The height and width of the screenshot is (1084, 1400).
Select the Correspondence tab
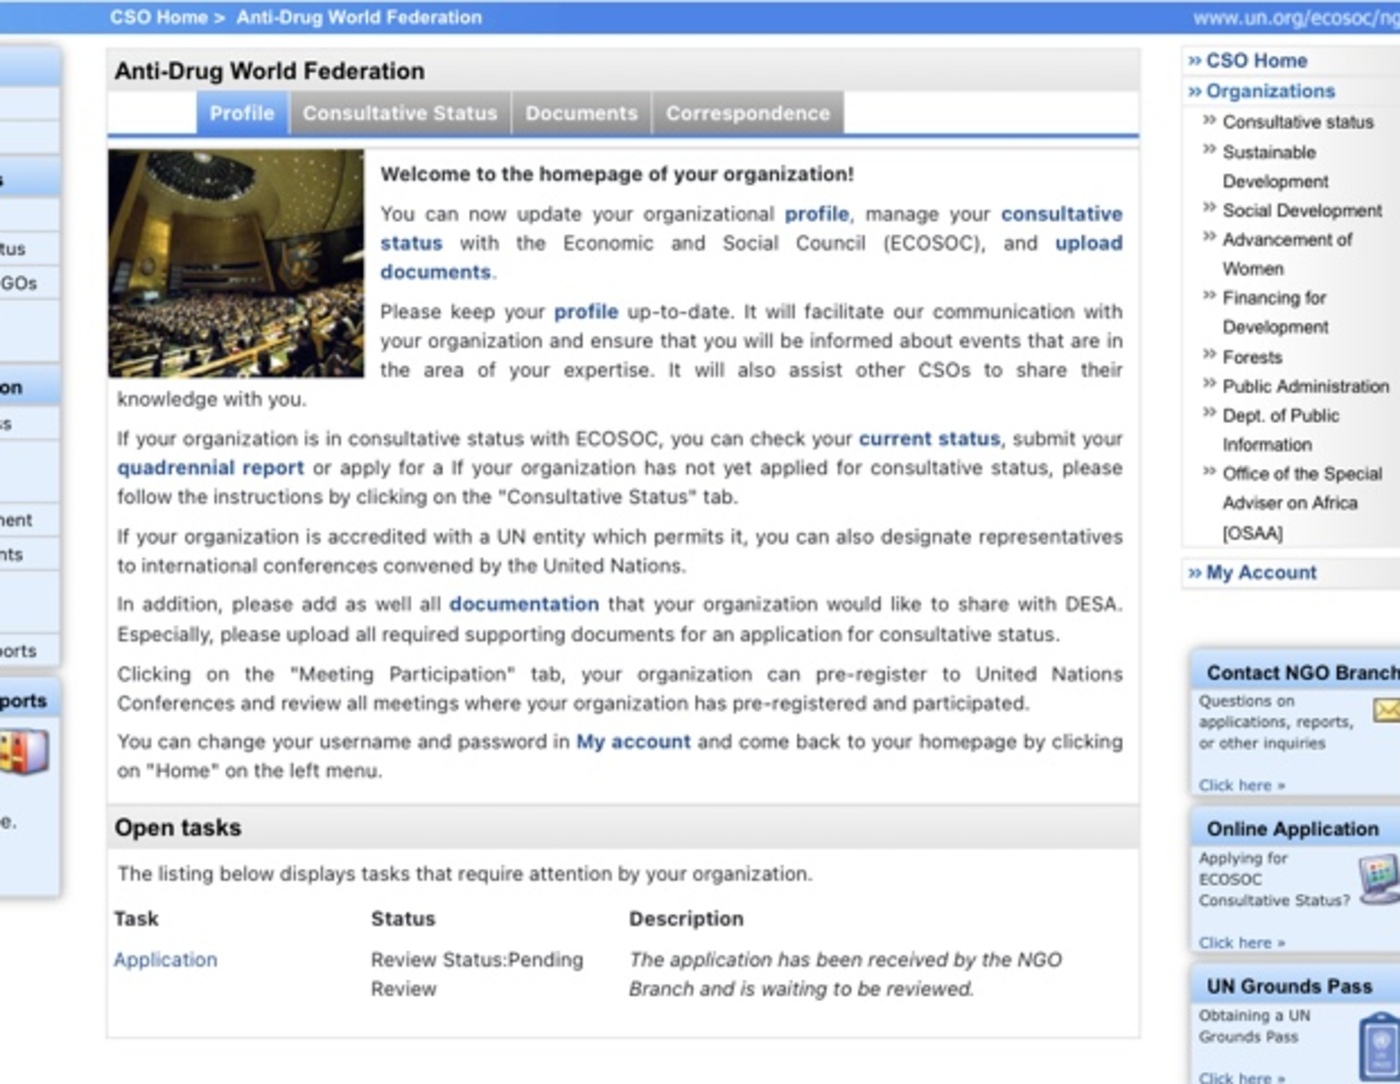pos(748,113)
